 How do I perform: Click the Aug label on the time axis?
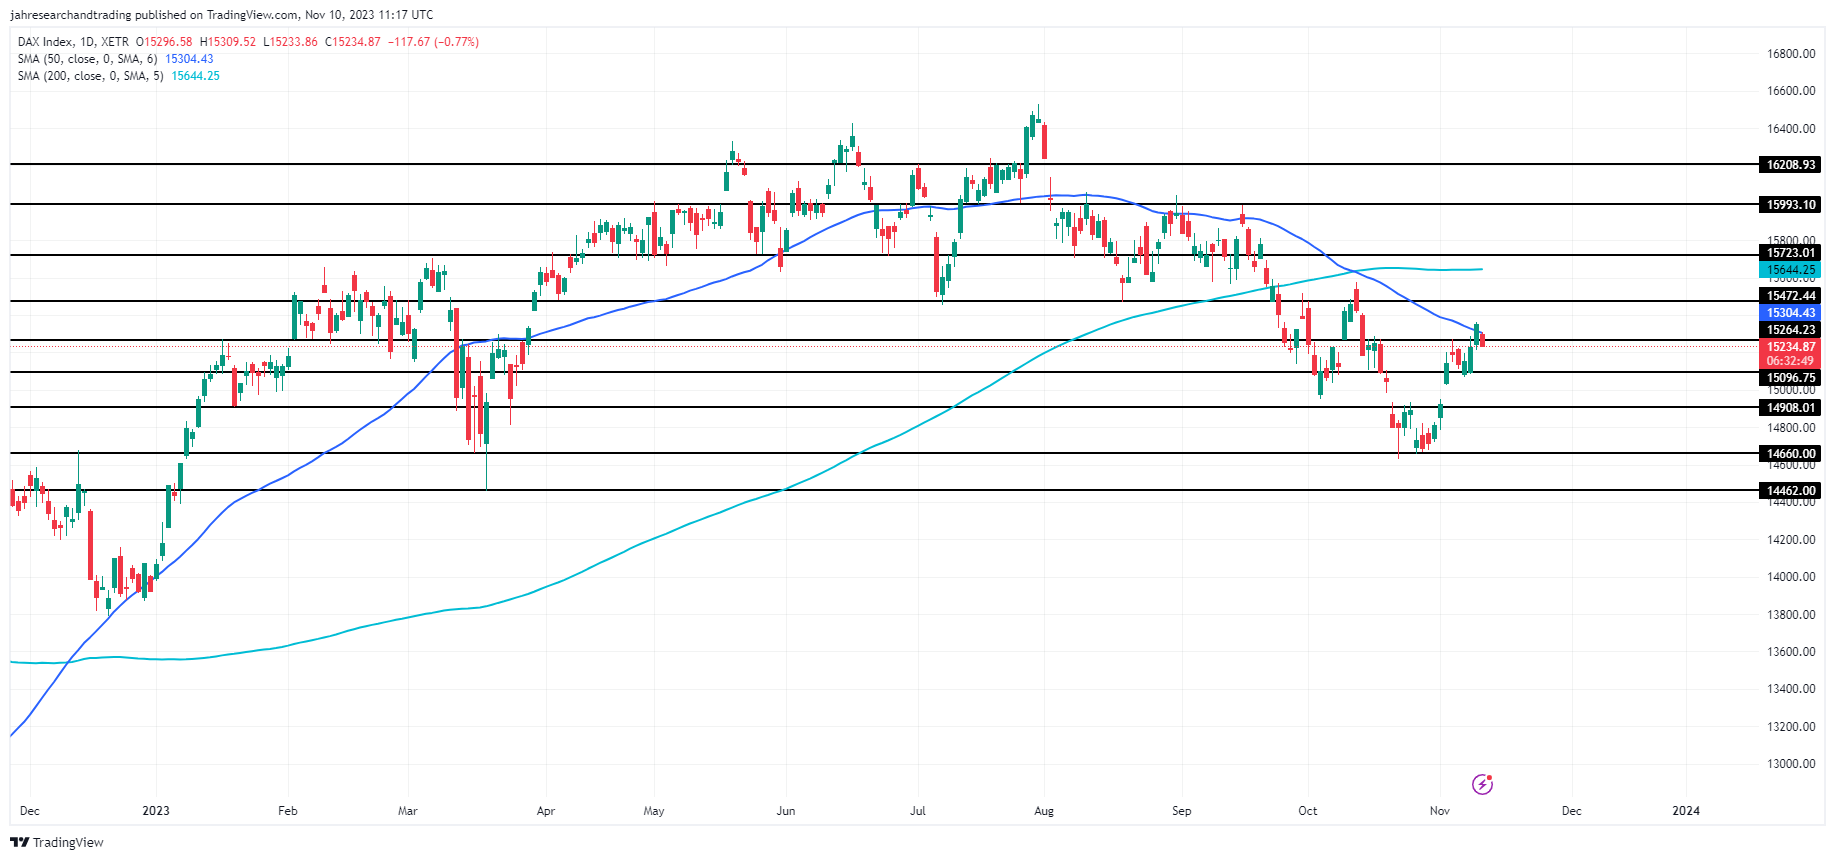pyautogui.click(x=1044, y=811)
